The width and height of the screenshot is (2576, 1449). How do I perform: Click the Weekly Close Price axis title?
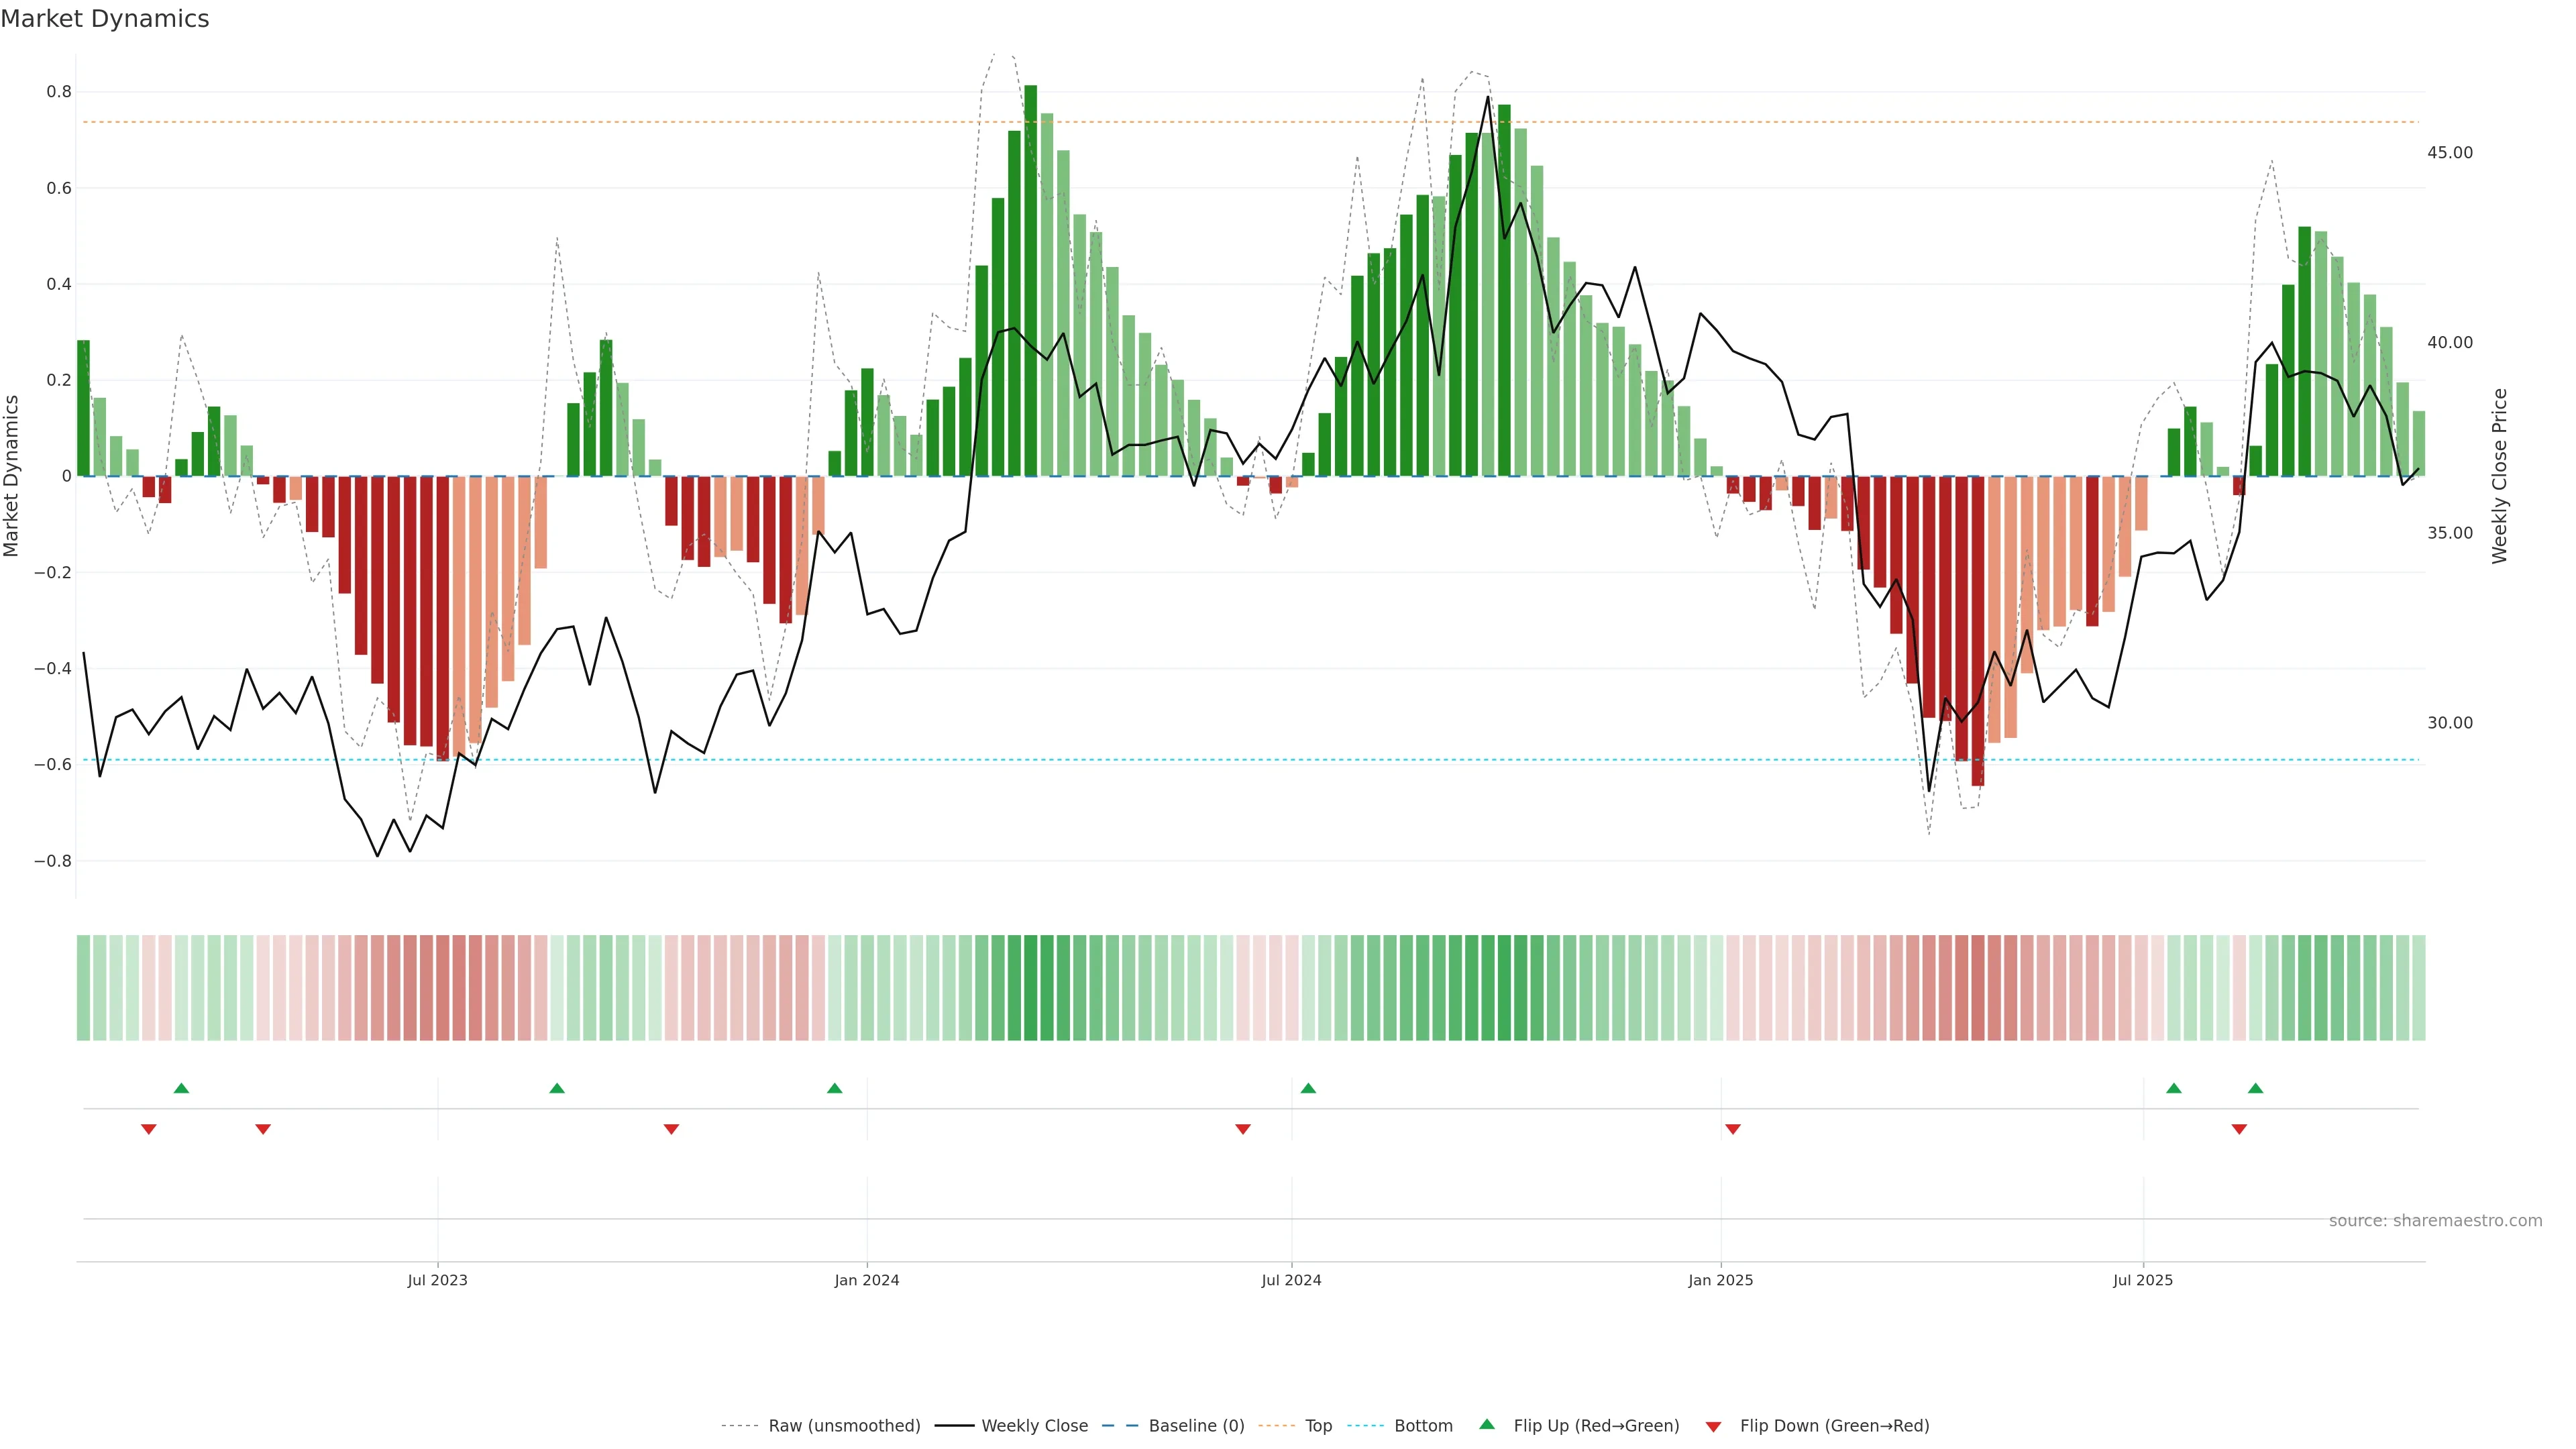(2499, 476)
